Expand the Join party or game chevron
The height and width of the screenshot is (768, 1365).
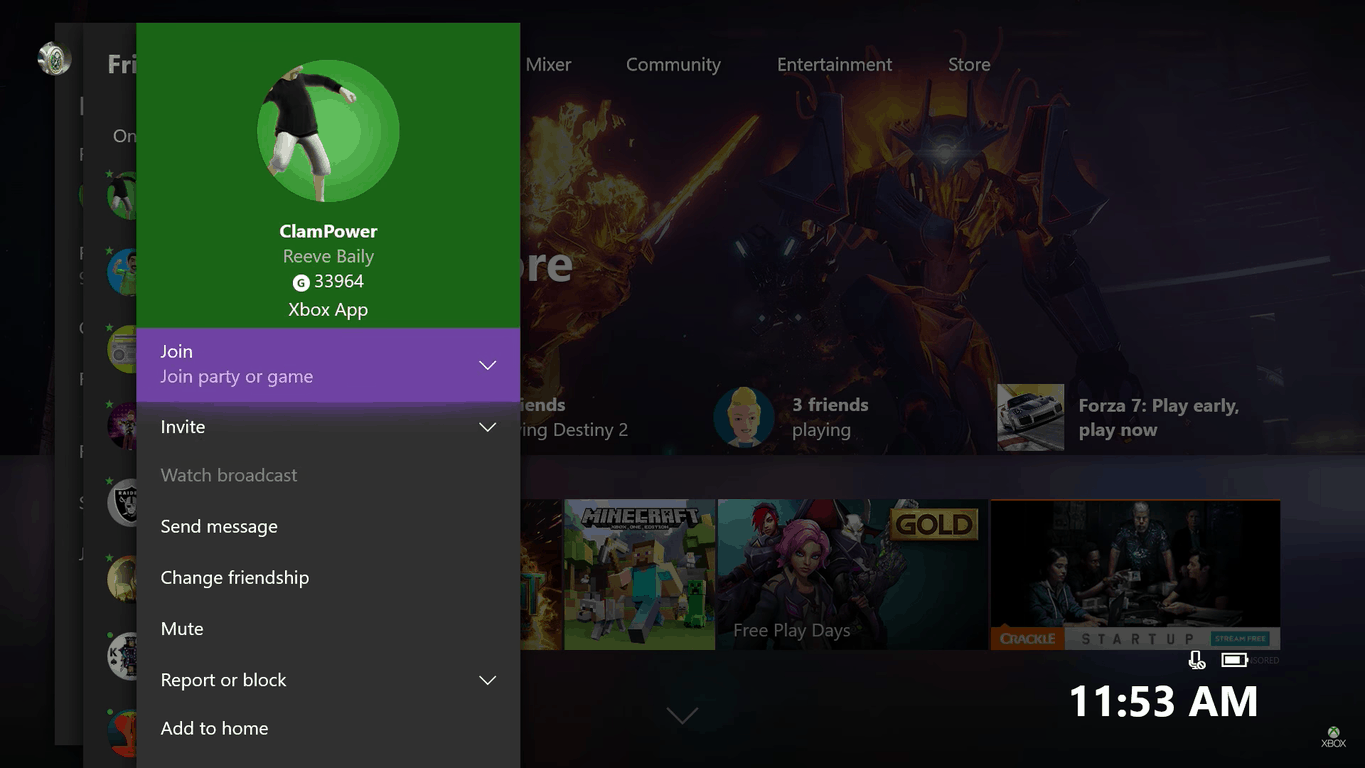tap(488, 365)
